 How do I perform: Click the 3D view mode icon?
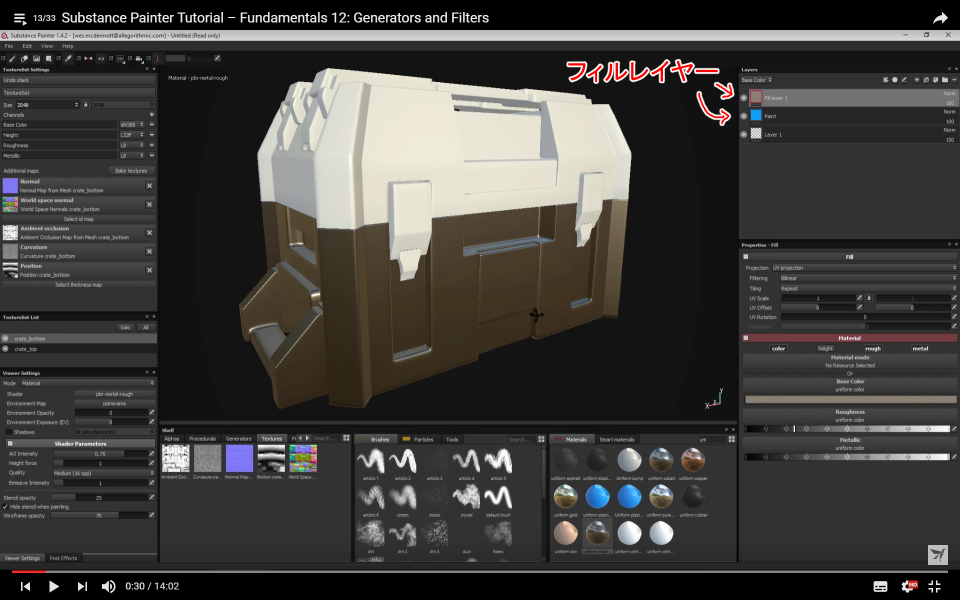120,58
